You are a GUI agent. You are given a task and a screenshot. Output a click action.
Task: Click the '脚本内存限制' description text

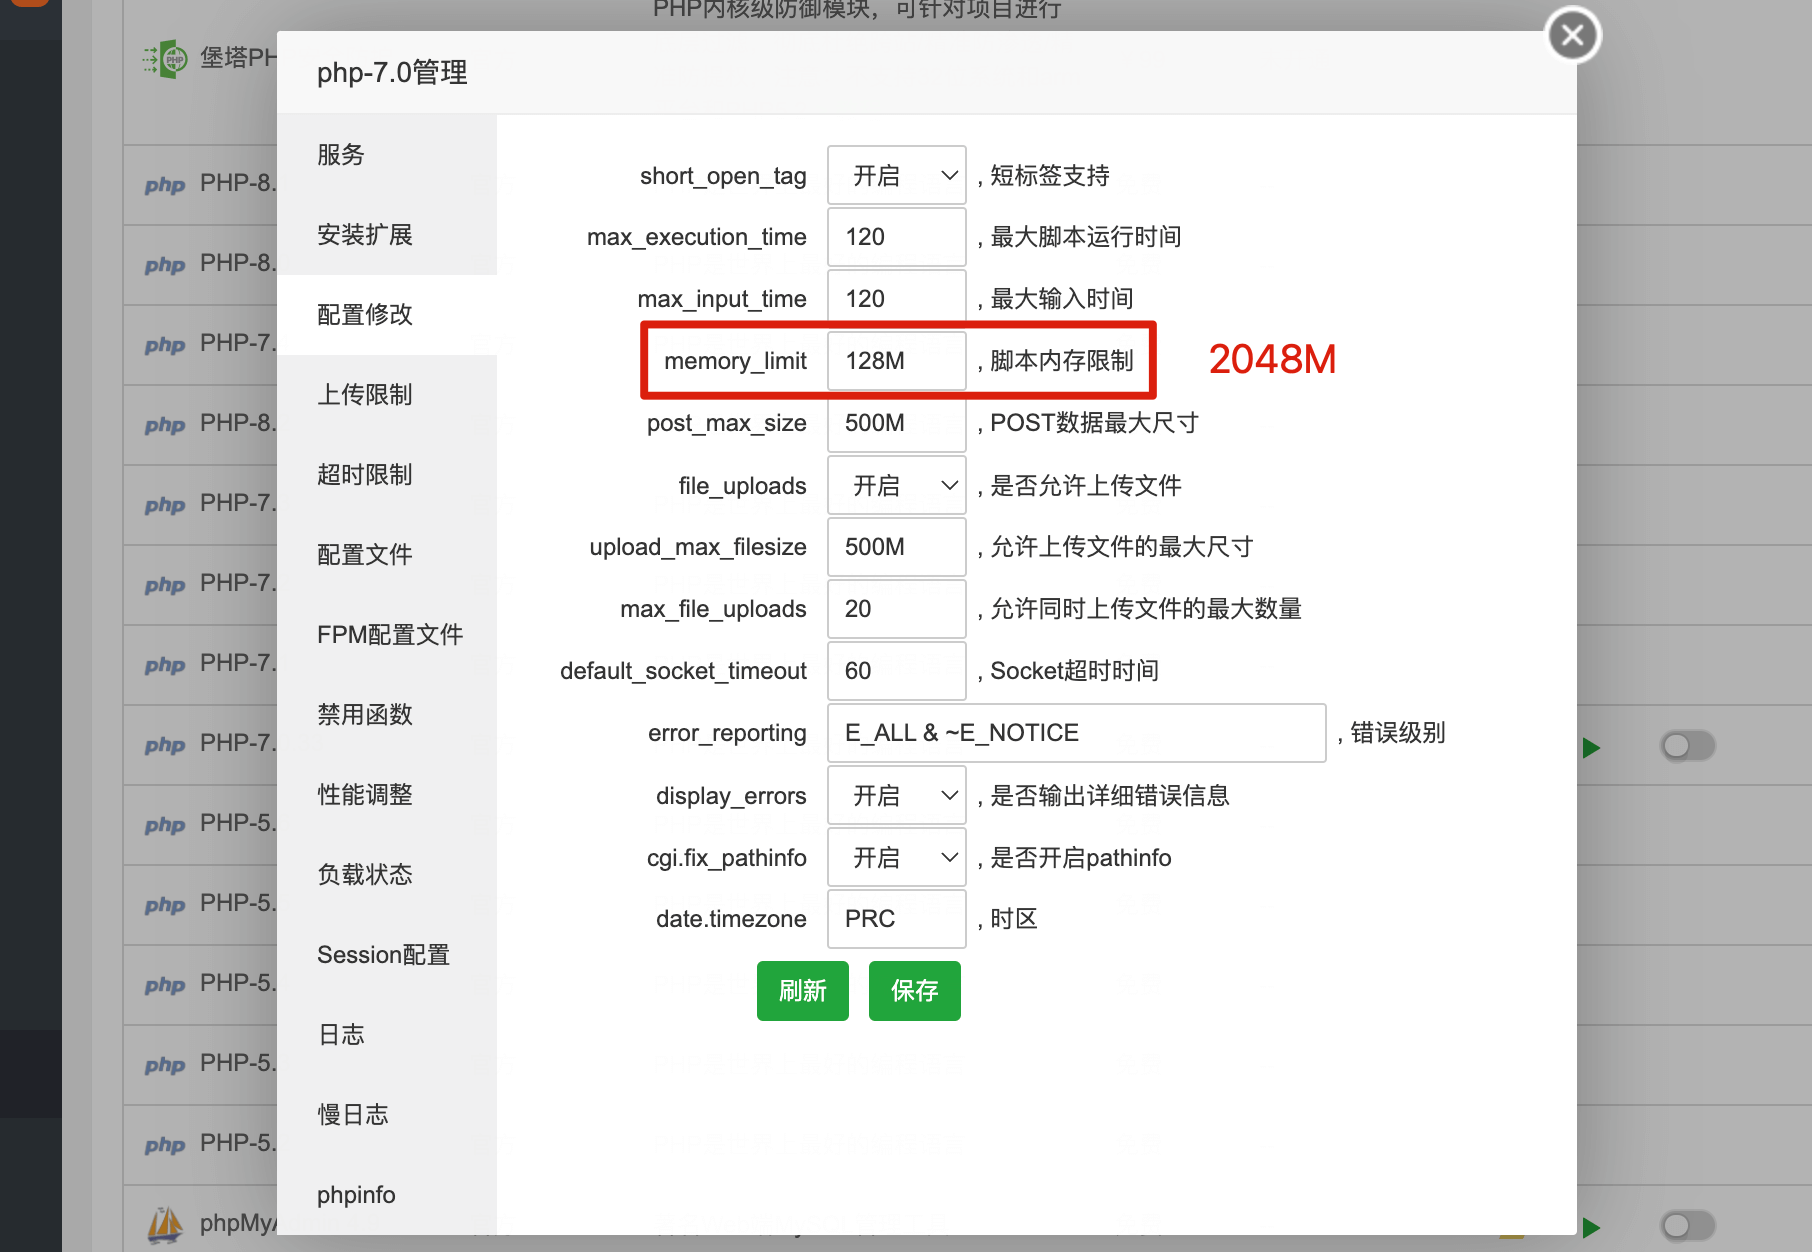[1062, 361]
